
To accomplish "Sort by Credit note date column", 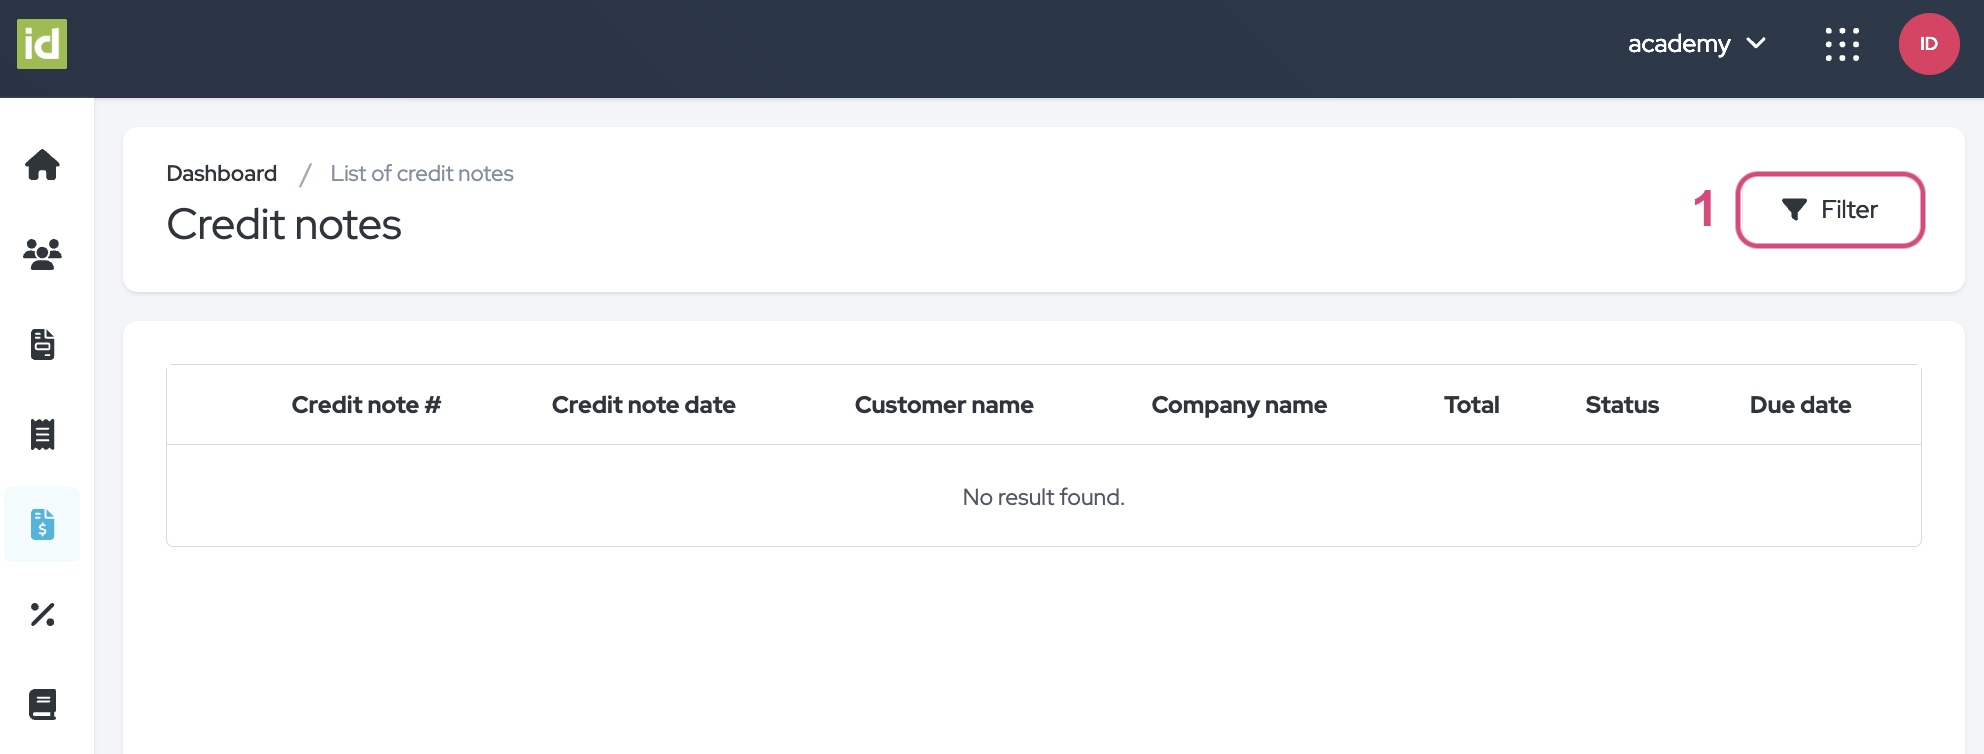I will click(643, 405).
